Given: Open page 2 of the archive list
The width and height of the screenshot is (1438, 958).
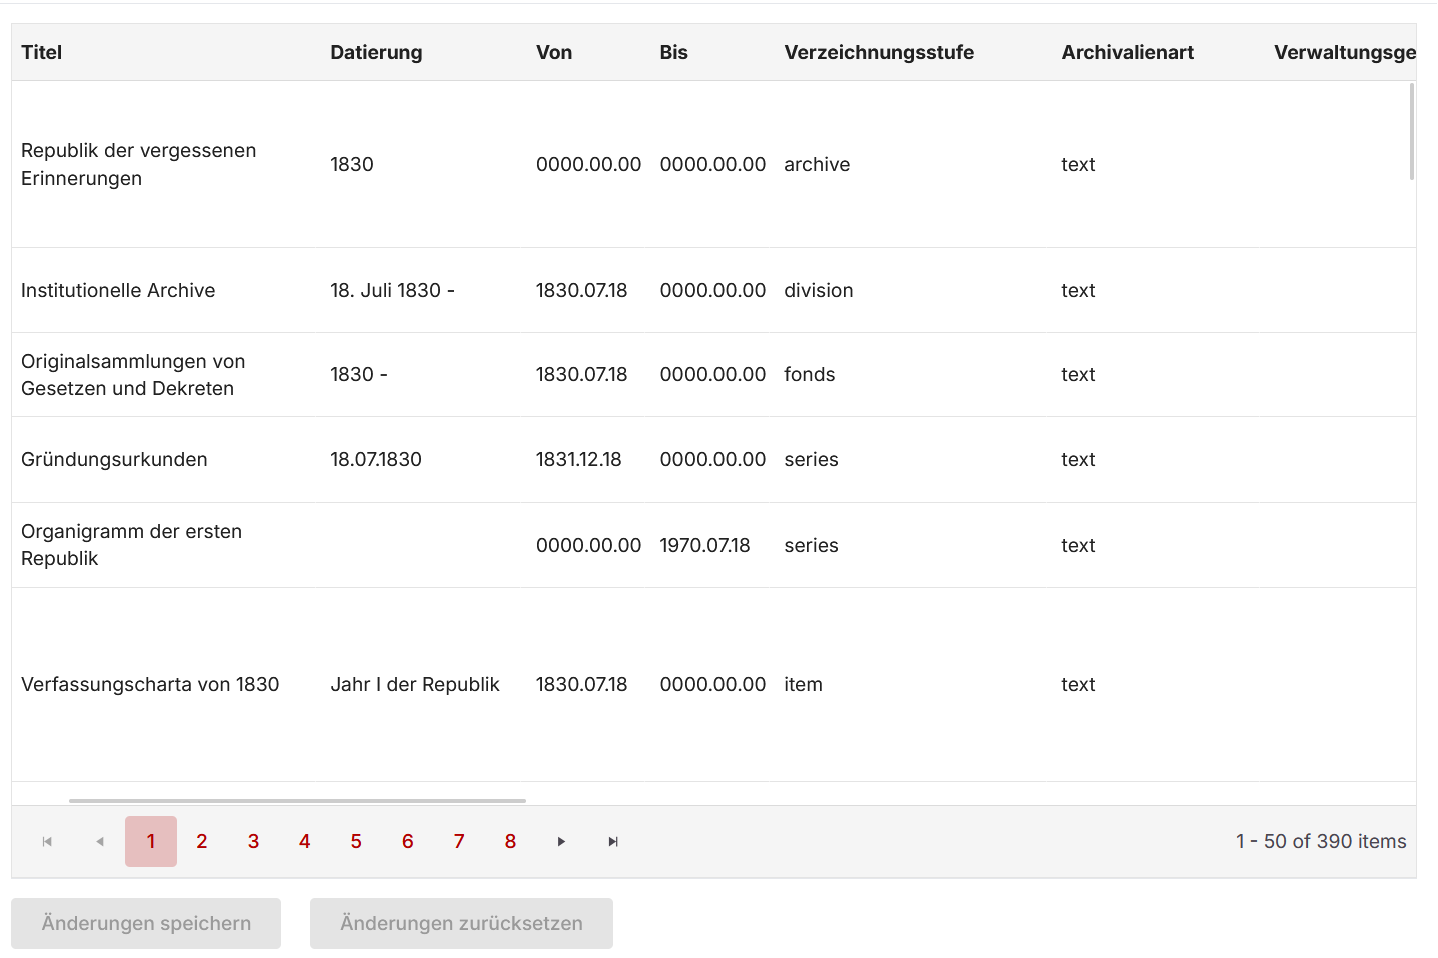Looking at the screenshot, I should (x=202, y=841).
